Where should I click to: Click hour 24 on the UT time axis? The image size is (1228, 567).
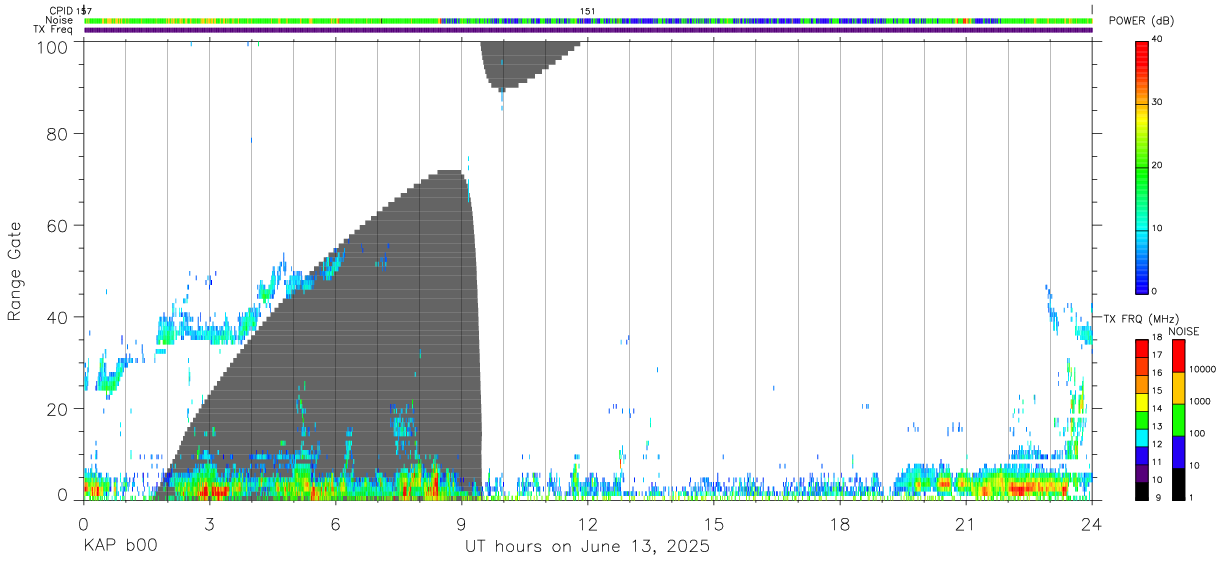1092,524
